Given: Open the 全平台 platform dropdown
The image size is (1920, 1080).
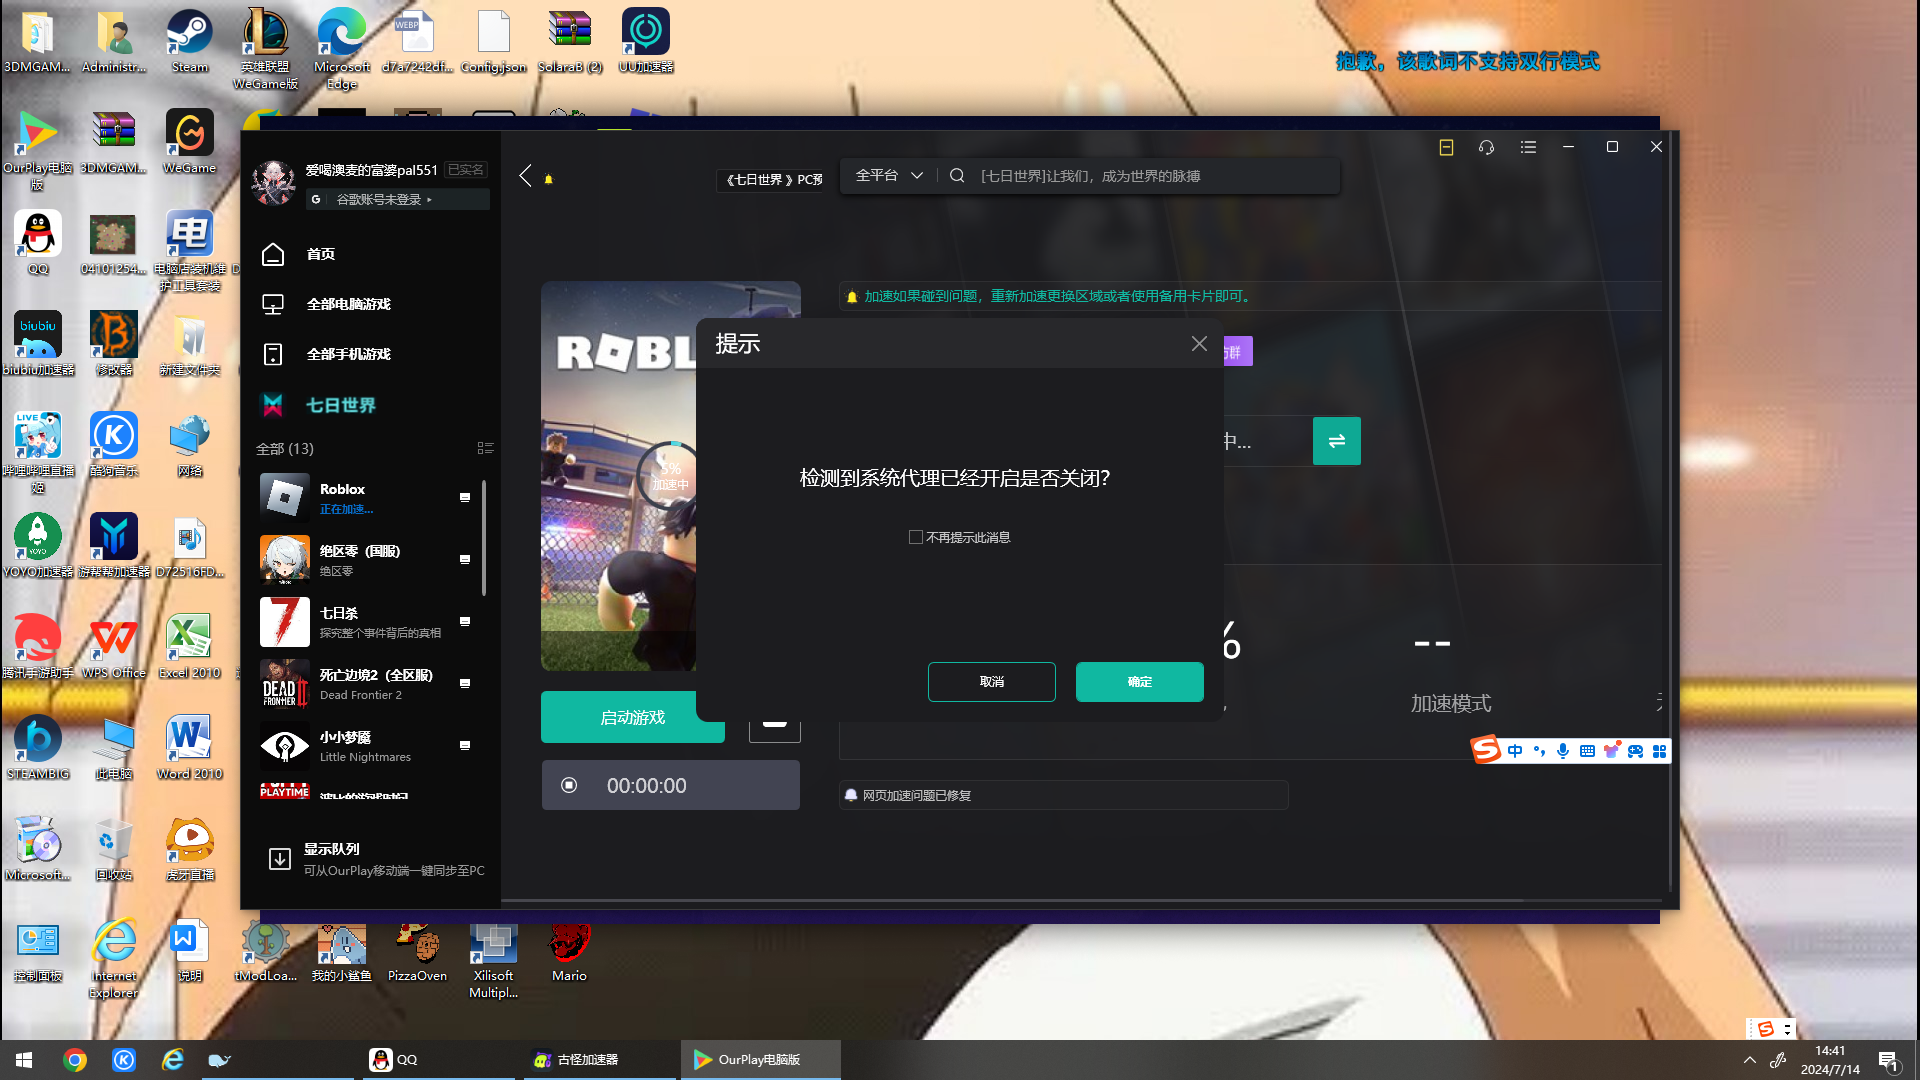Looking at the screenshot, I should pyautogui.click(x=889, y=176).
